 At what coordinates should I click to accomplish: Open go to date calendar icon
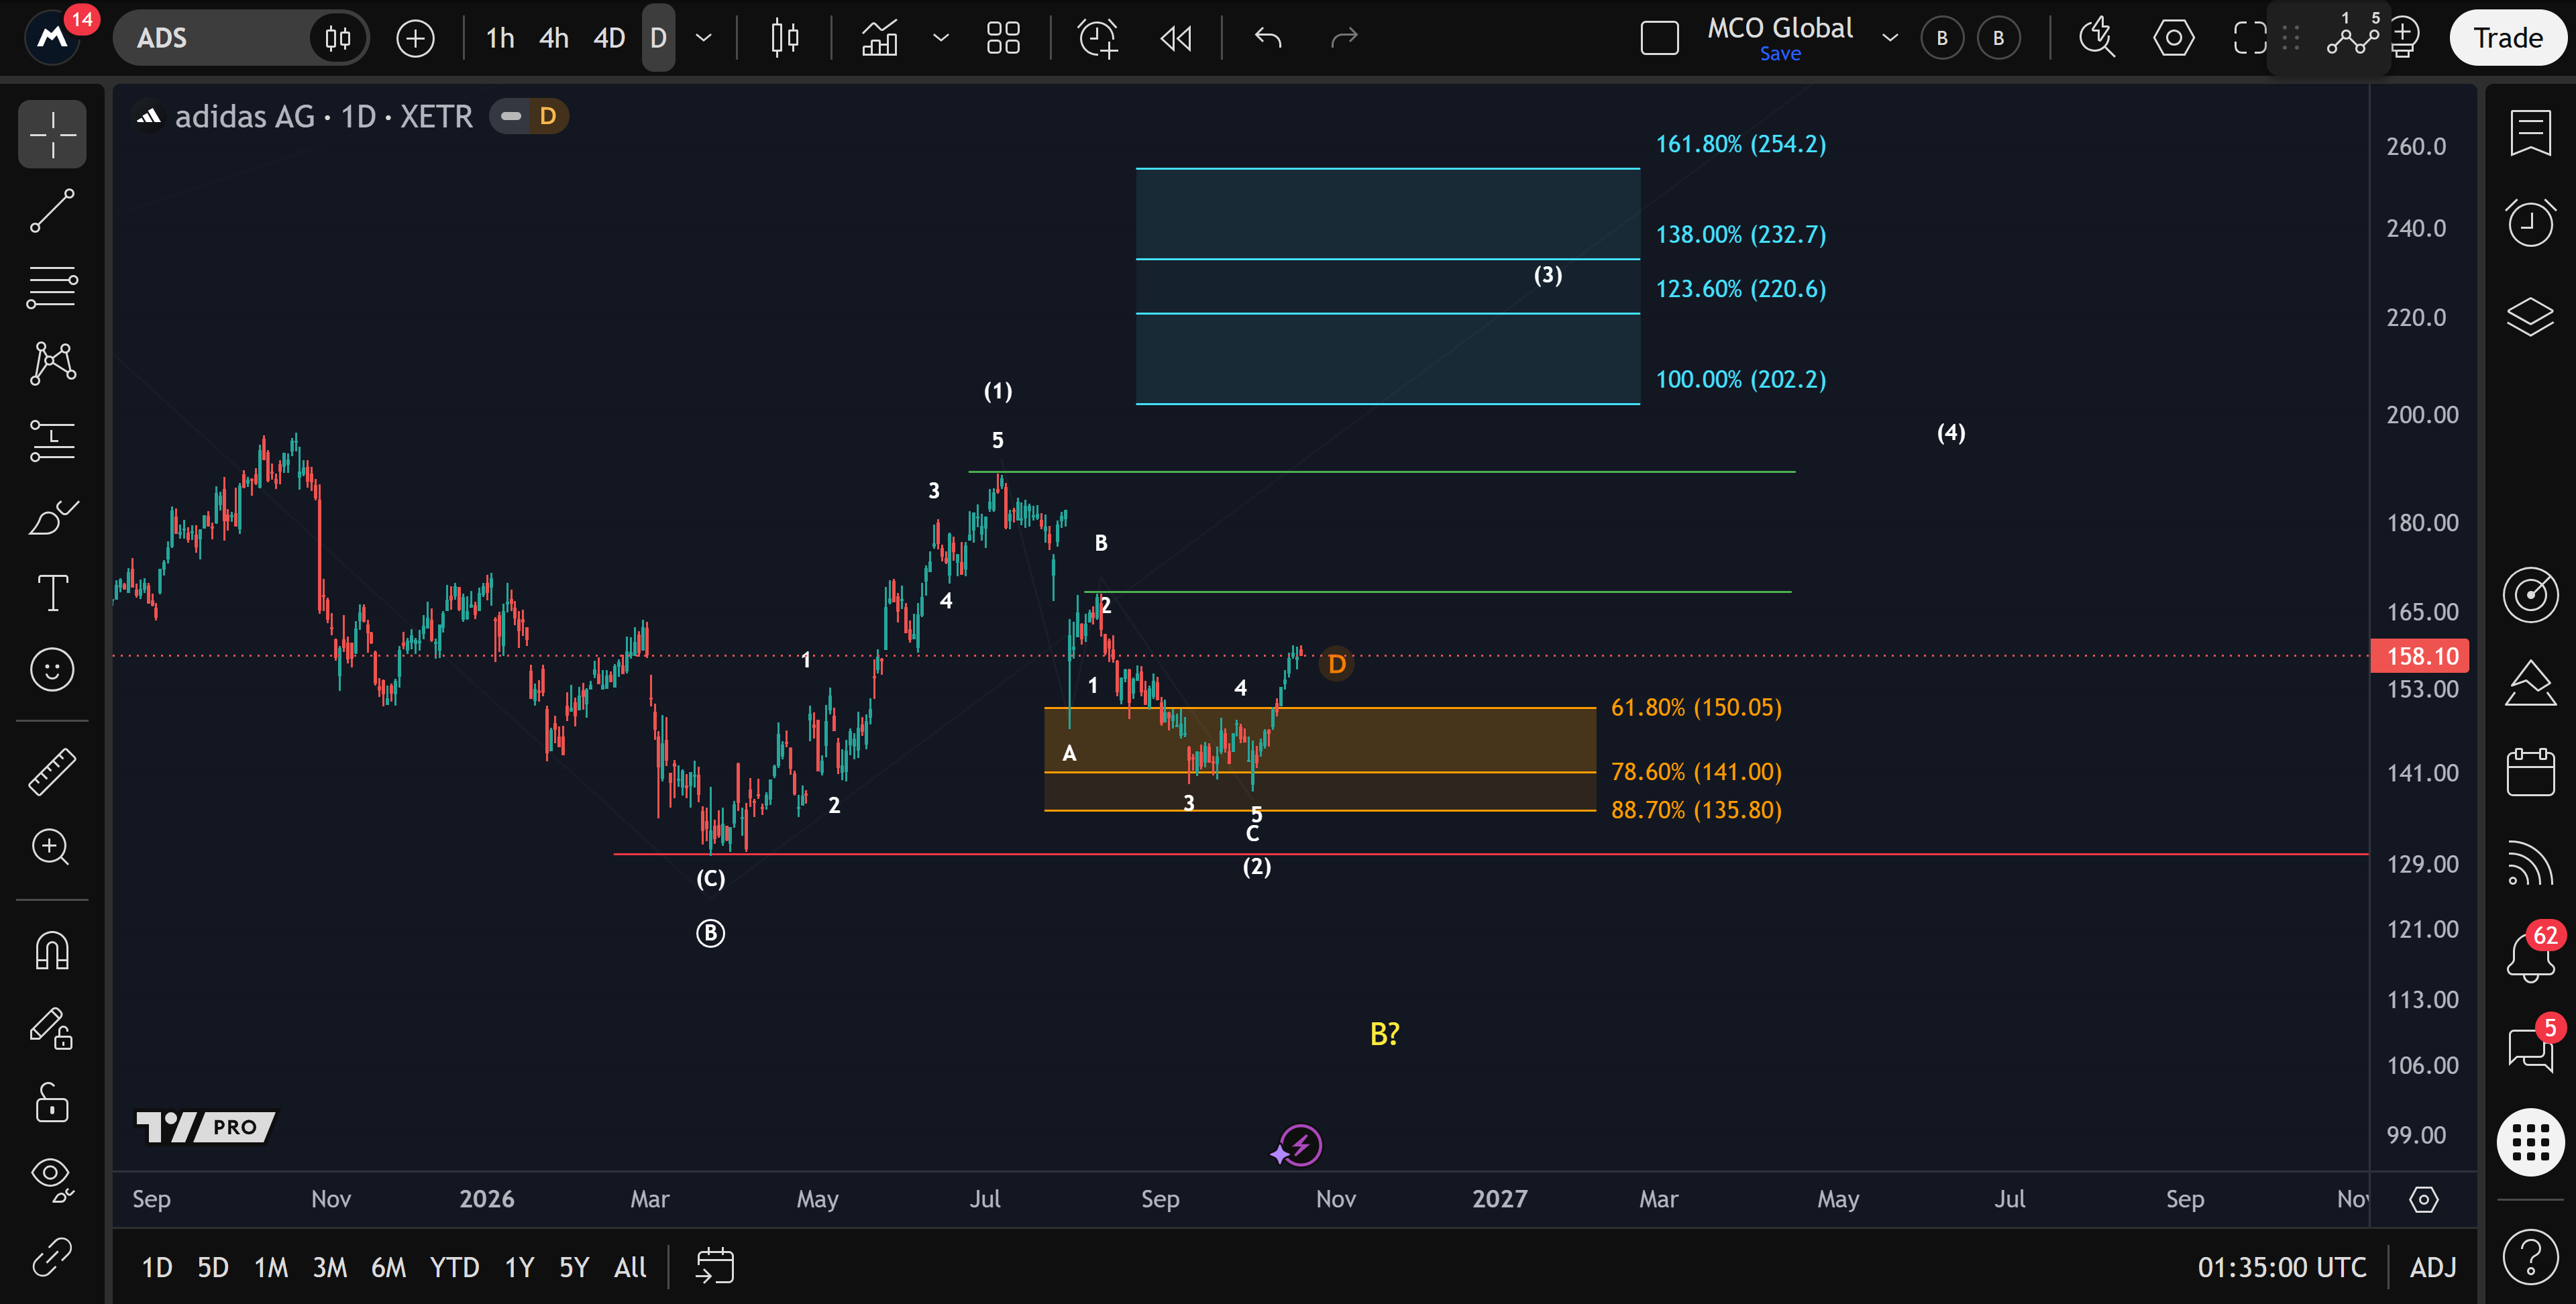point(715,1266)
